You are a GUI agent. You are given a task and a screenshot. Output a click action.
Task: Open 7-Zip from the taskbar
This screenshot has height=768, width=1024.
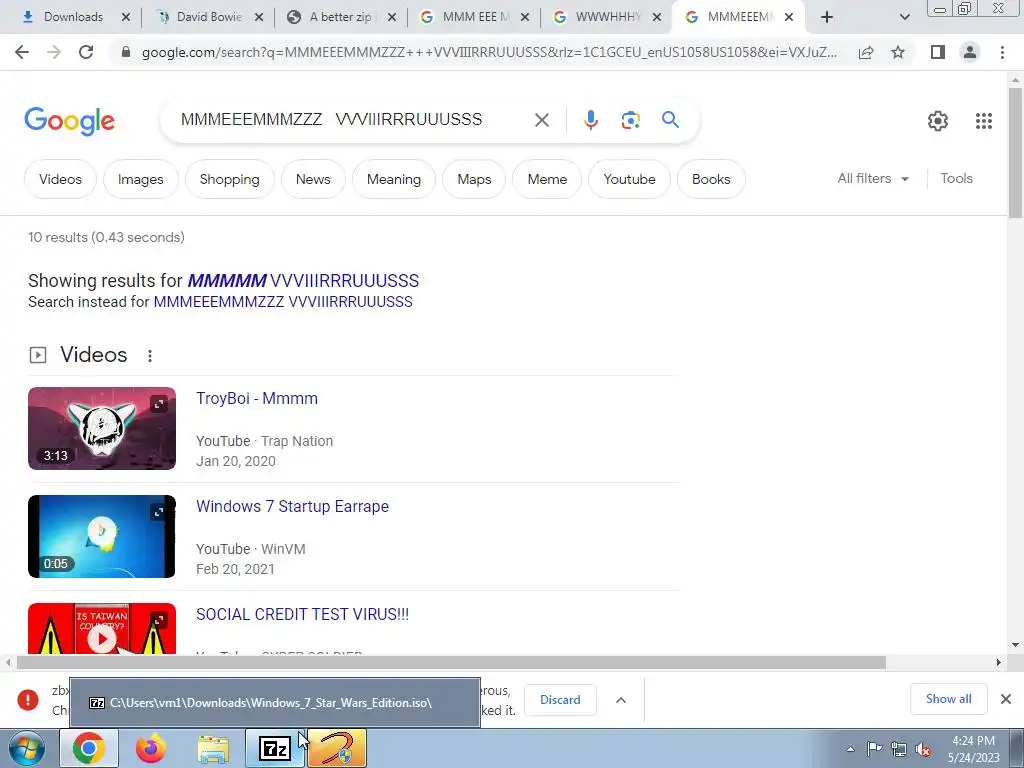click(x=275, y=748)
